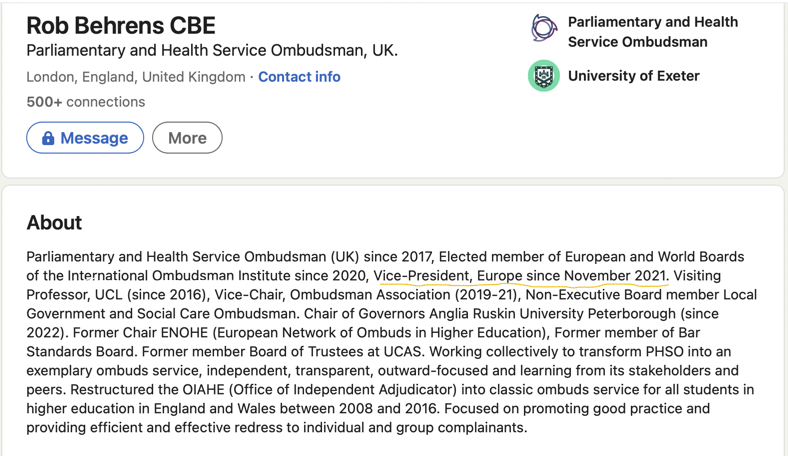788x456 pixels.
Task: Click the About section heading
Action: 54,223
